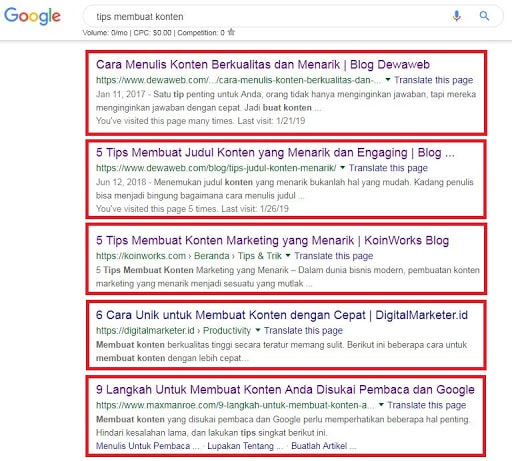Expand arrow beside dewaweb cara-menulis URL

point(388,80)
